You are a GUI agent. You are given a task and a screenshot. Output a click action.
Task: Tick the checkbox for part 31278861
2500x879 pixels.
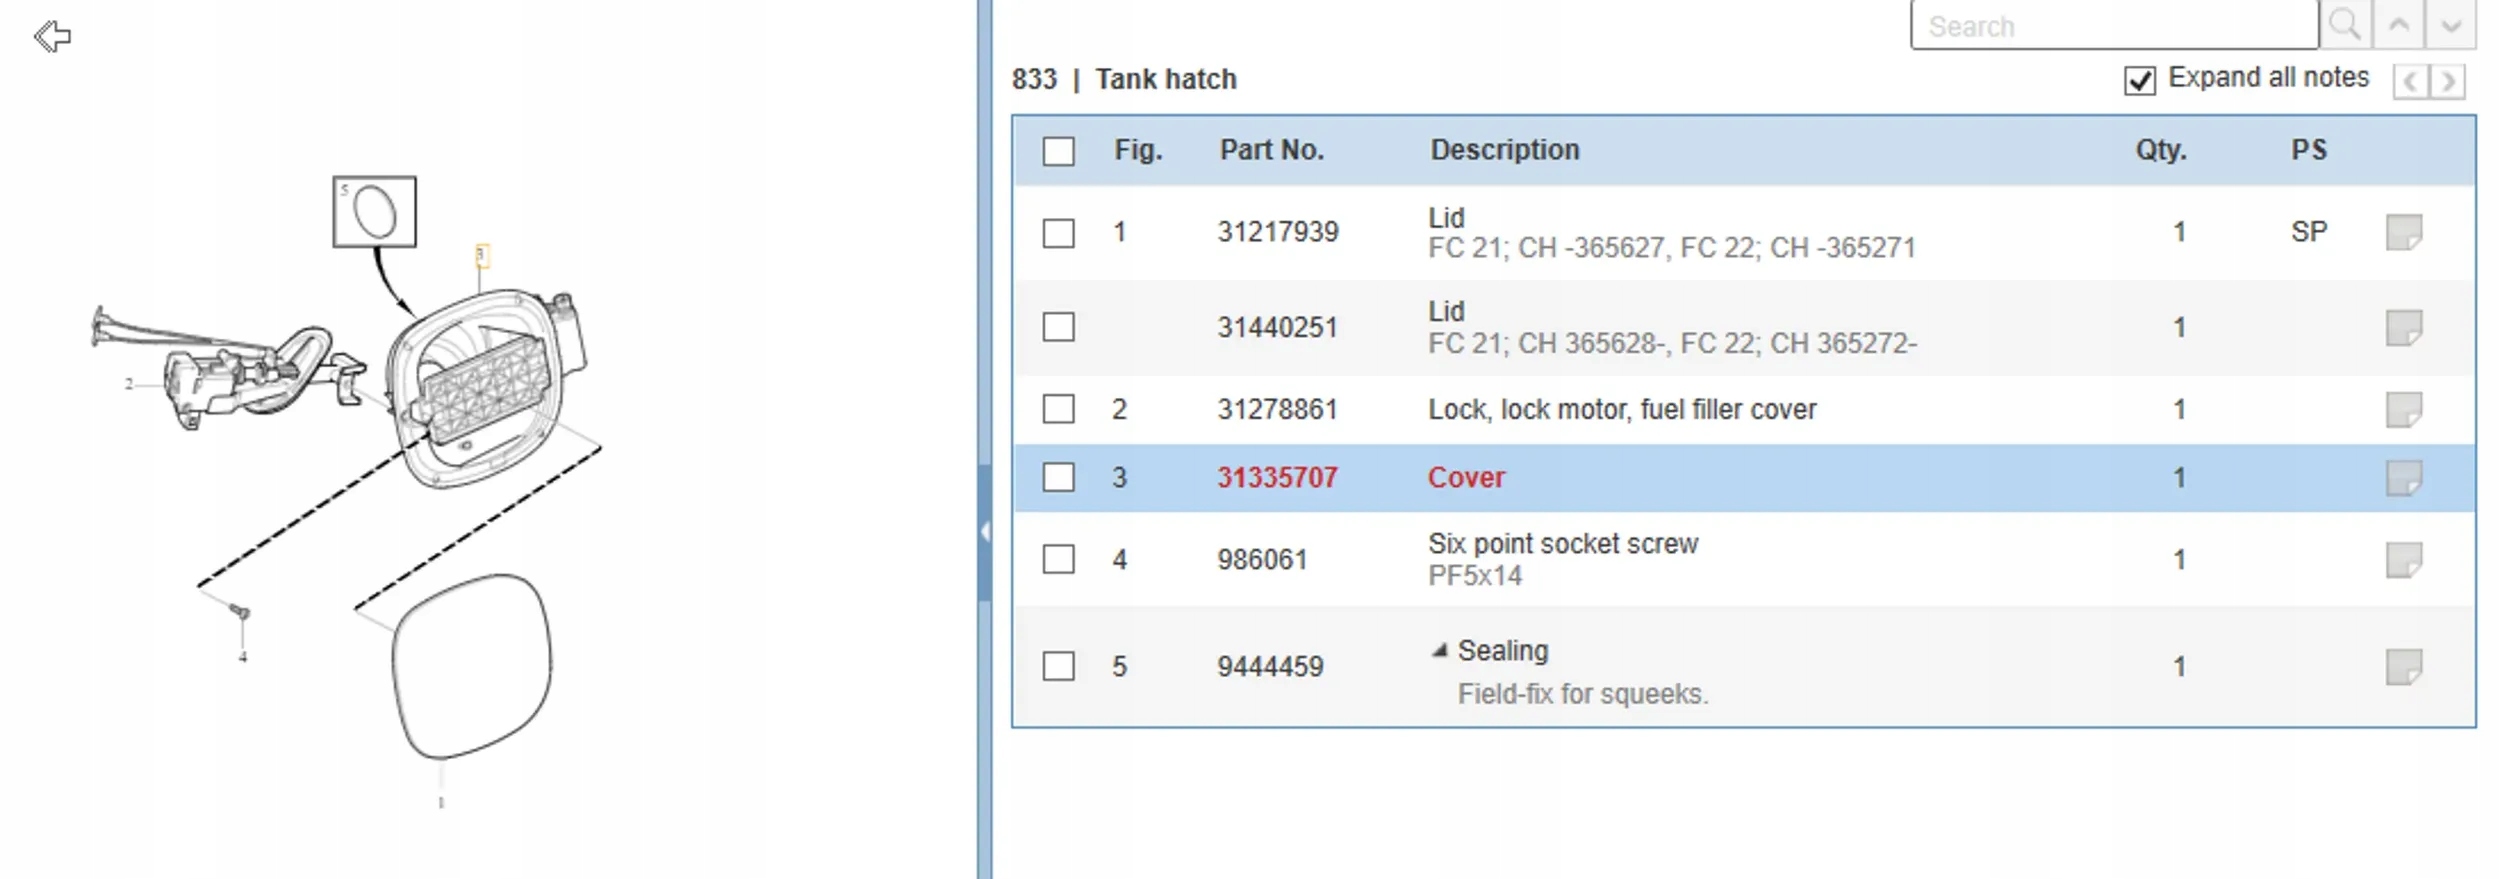click(1058, 409)
